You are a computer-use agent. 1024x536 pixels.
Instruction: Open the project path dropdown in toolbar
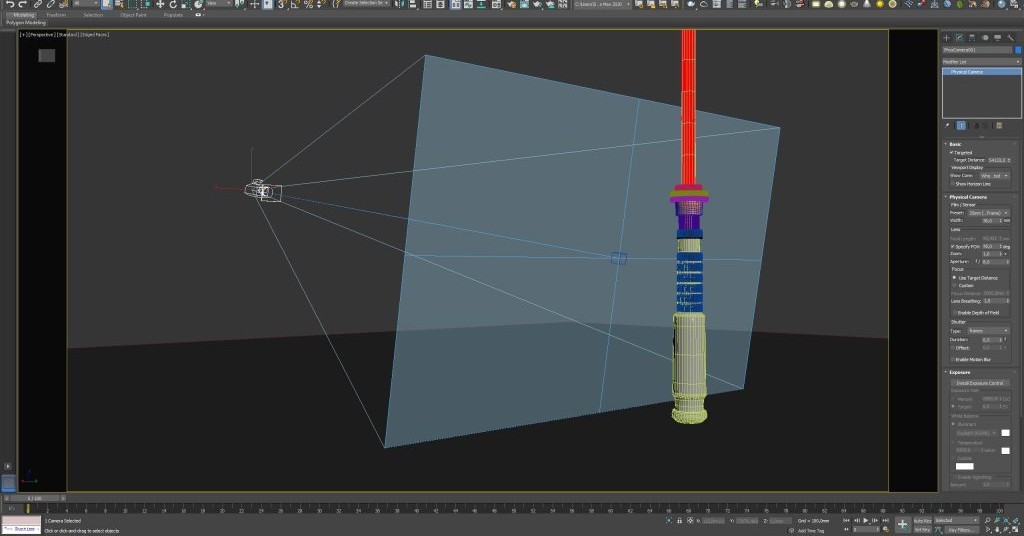coord(603,4)
